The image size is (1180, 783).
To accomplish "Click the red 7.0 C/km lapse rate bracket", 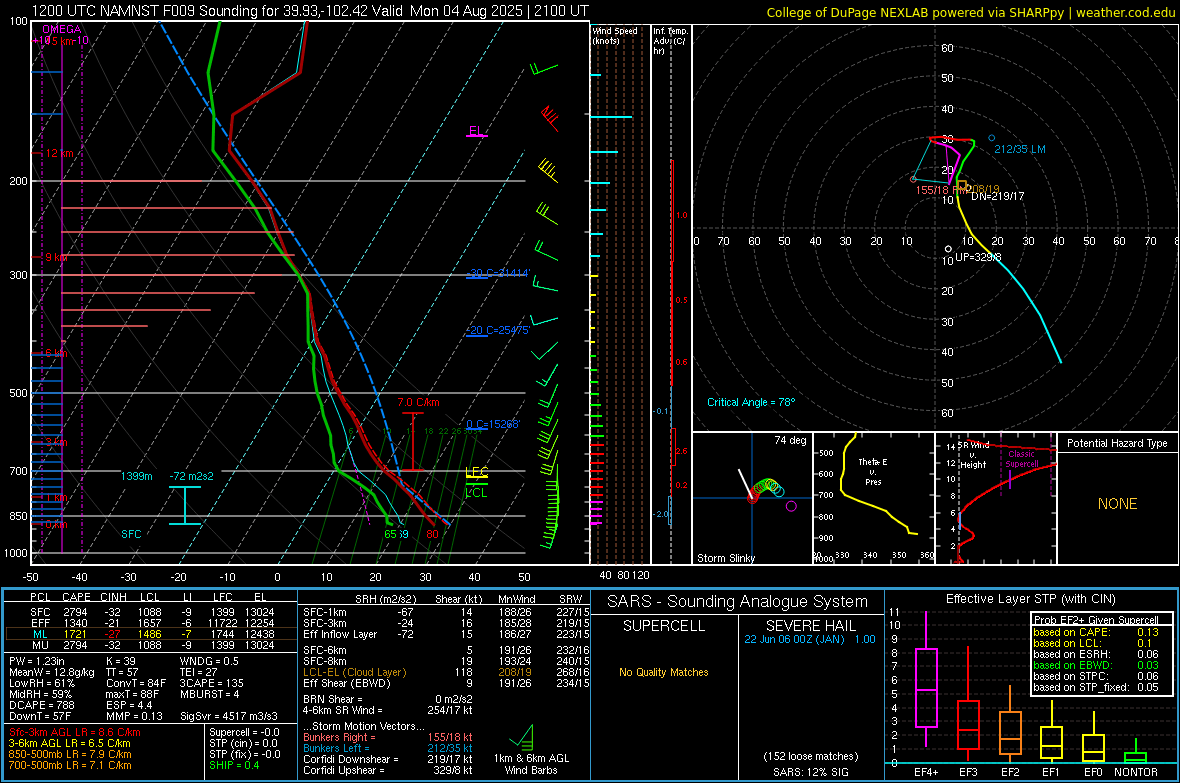I will pos(412,441).
